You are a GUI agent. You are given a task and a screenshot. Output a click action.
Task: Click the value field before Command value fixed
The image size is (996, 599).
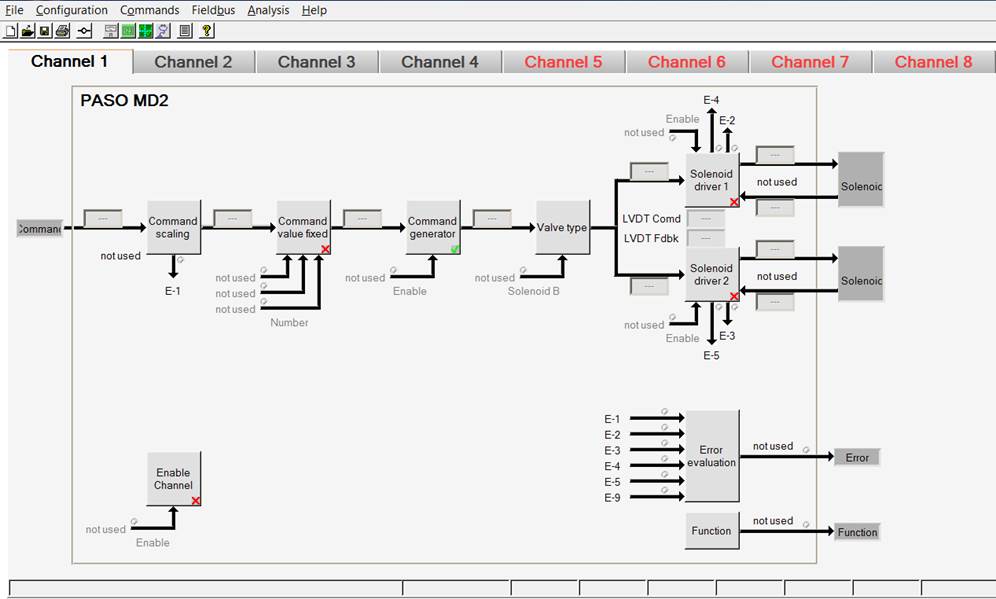tap(232, 219)
